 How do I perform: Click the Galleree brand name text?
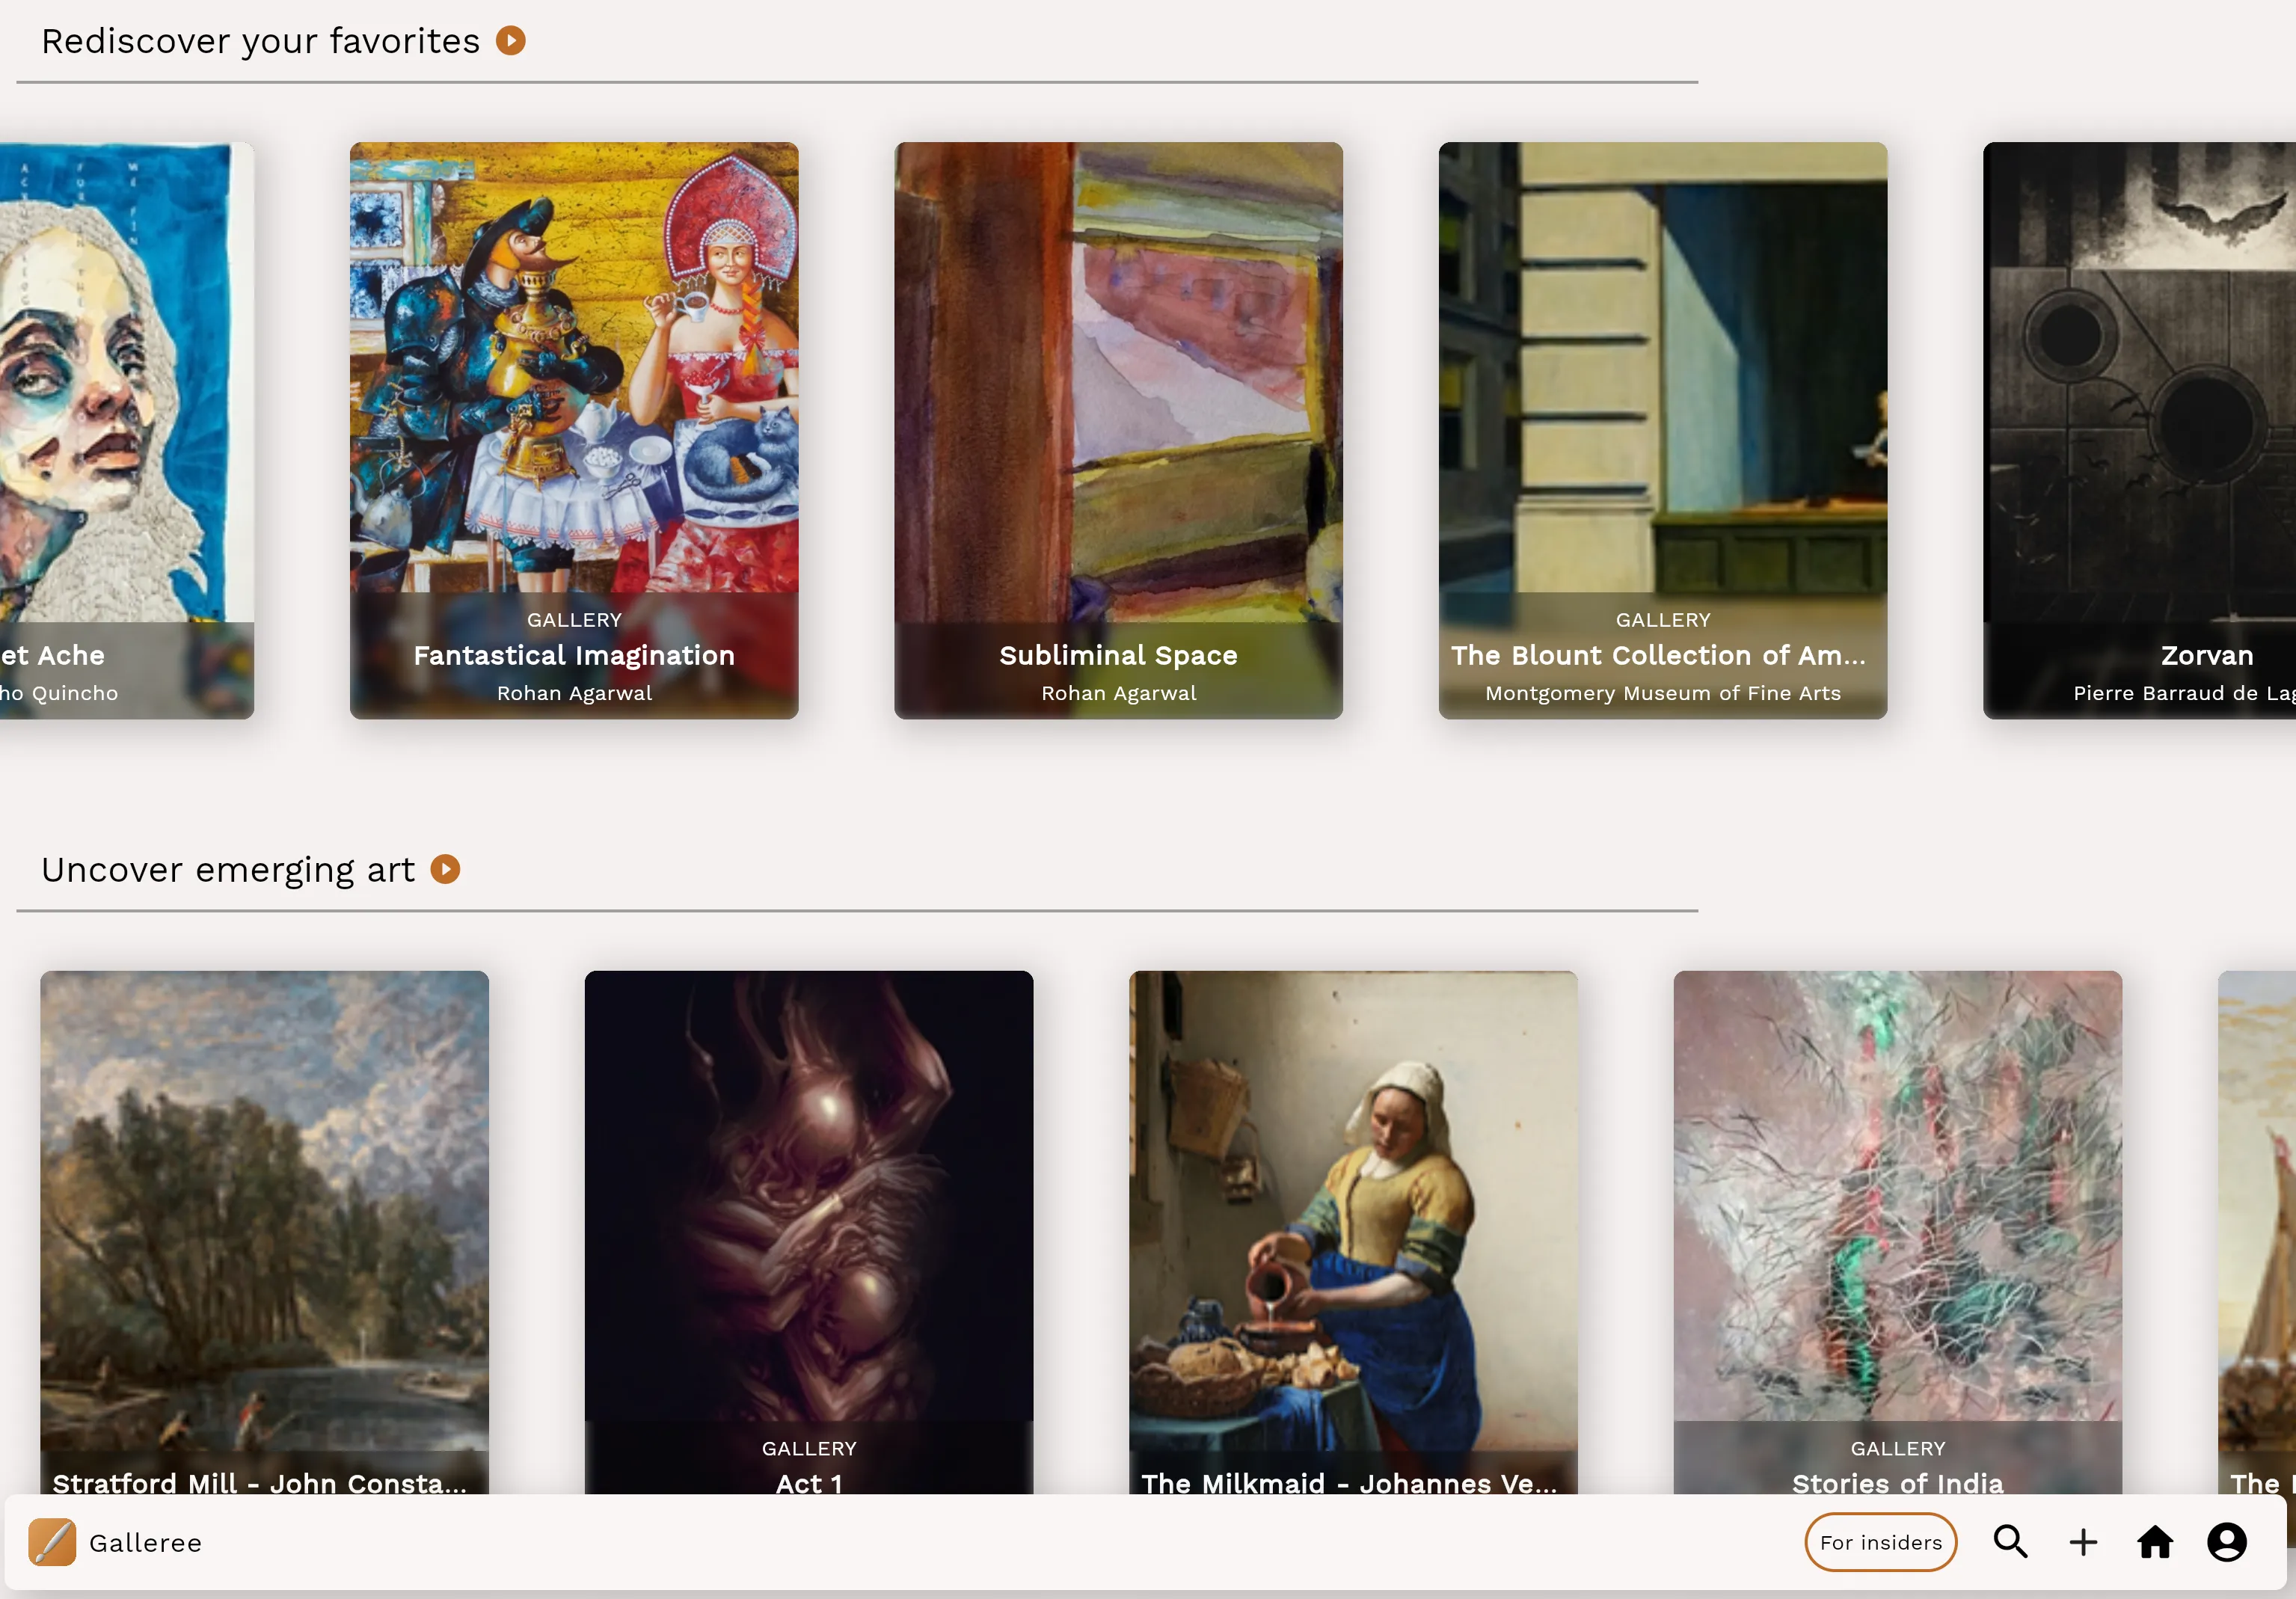point(145,1543)
